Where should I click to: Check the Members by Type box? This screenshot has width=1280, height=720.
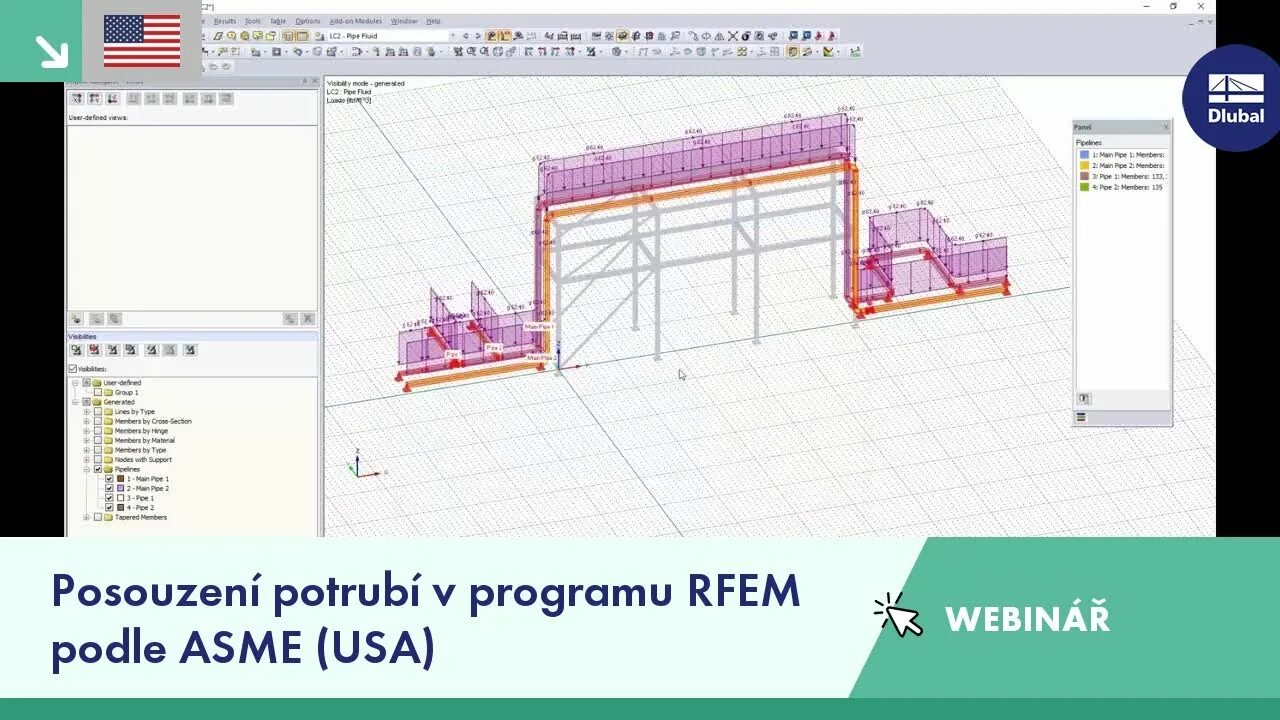click(x=97, y=450)
